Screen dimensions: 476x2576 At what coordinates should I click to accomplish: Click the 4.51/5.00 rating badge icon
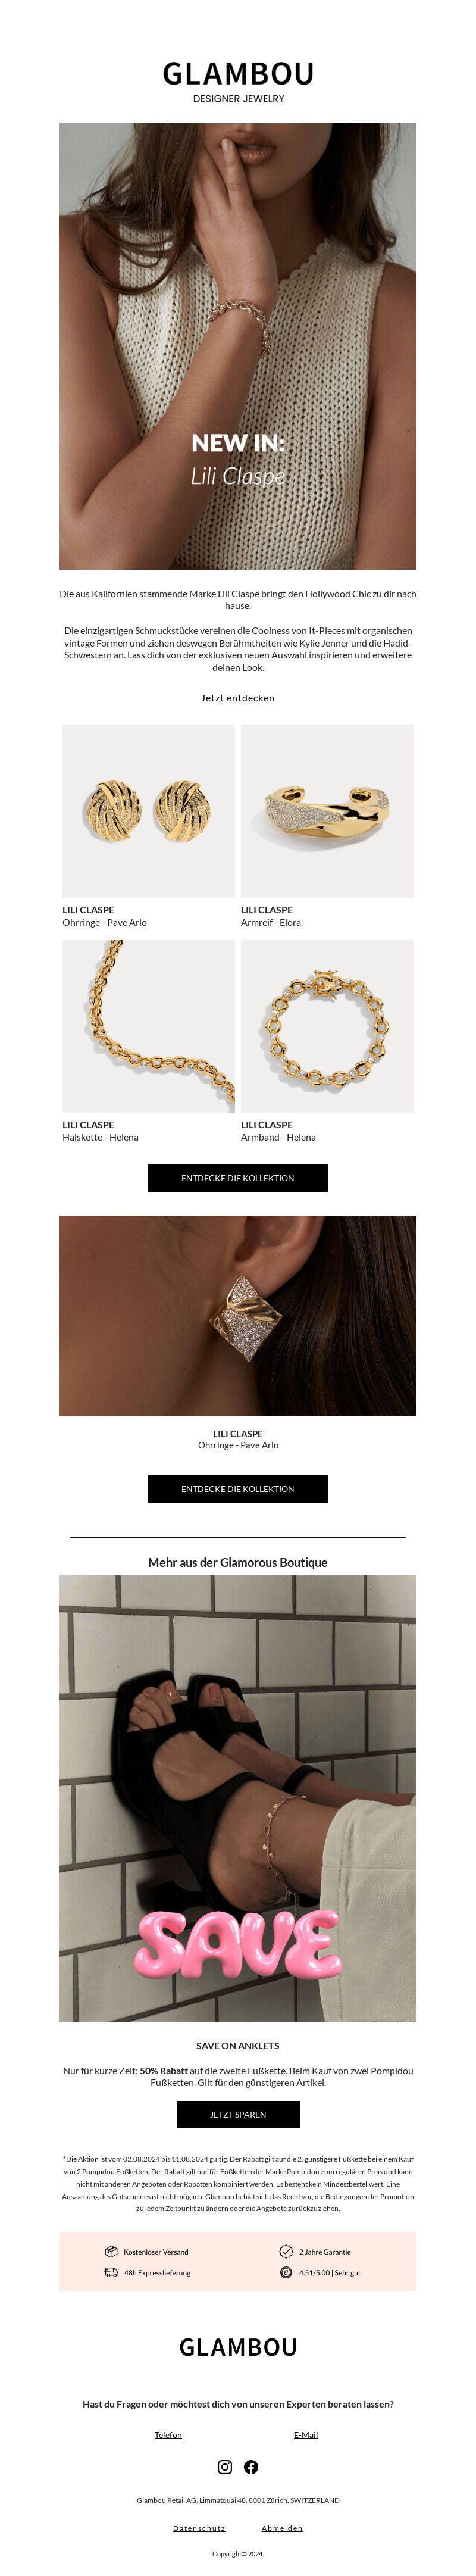point(286,2272)
